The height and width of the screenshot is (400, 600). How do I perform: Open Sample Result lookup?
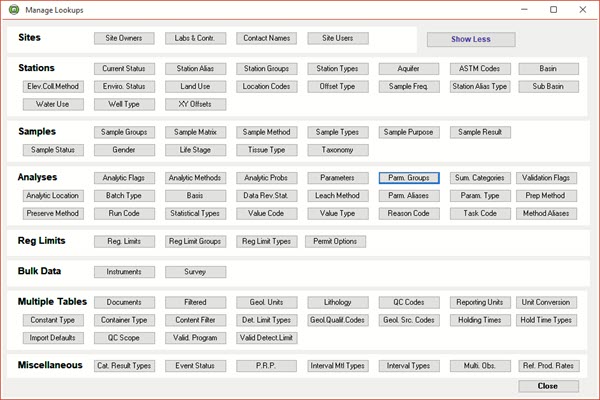480,132
